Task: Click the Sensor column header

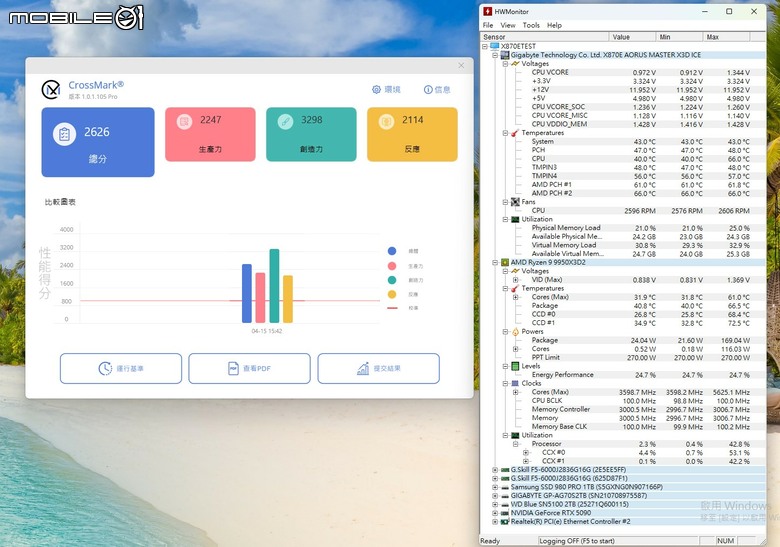Action: [x=545, y=37]
